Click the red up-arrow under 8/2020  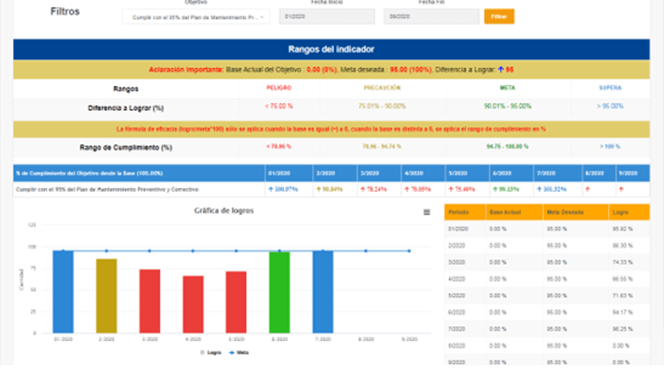pyautogui.click(x=587, y=189)
